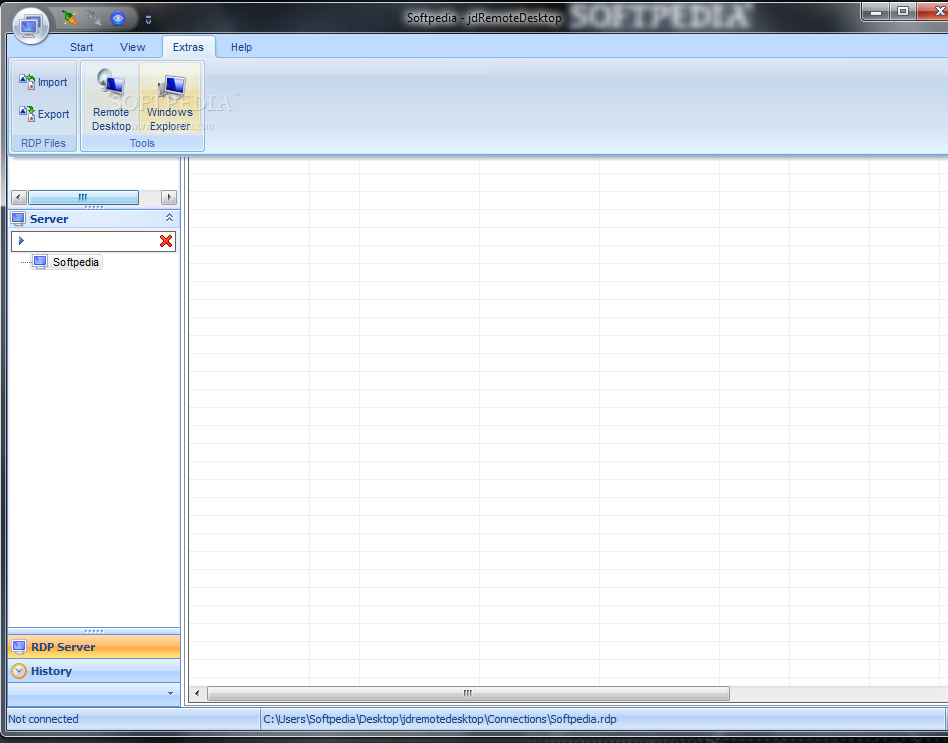Image resolution: width=948 pixels, height=743 pixels.
Task: Maximize the jdRemoteDesktop window
Action: click(x=903, y=12)
